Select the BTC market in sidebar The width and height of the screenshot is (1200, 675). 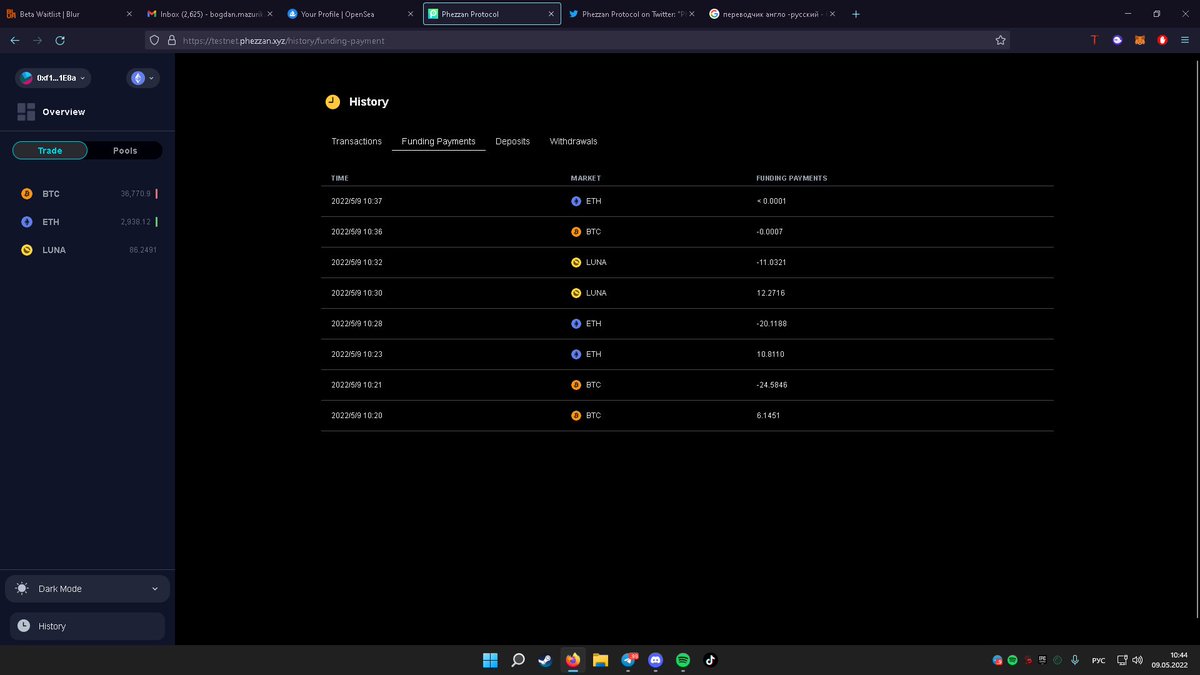tap(88, 194)
